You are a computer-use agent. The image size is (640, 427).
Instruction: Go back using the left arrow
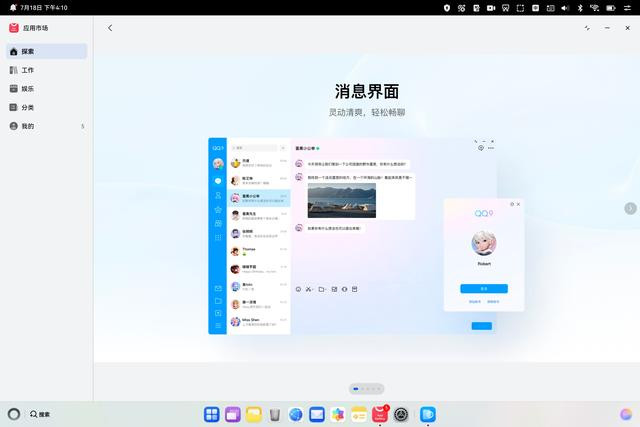(110, 28)
